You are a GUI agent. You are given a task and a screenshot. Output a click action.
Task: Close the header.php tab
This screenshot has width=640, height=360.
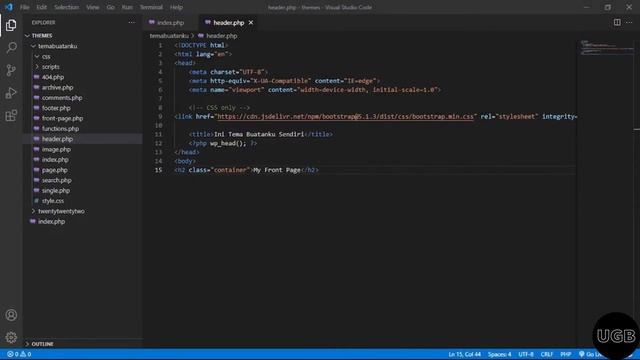pyautogui.click(x=251, y=22)
